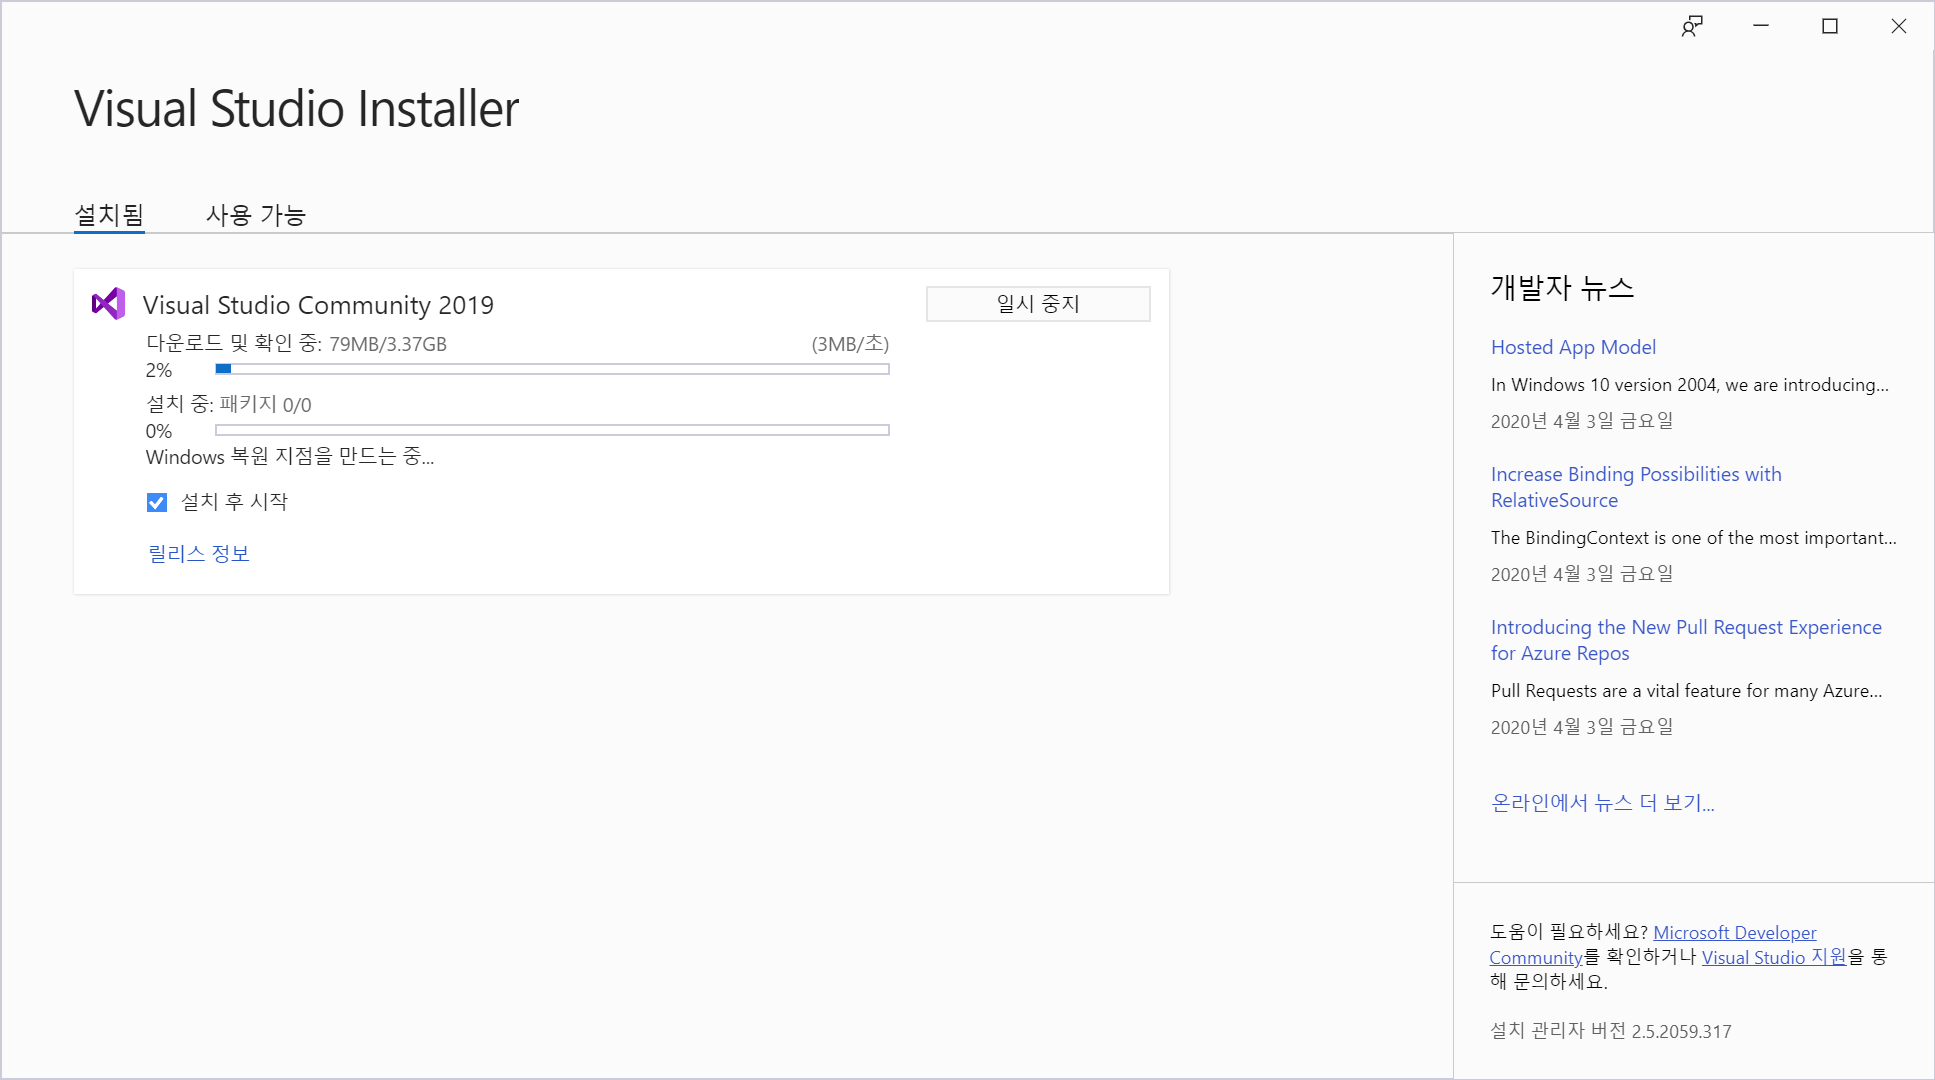Switch to the '사용 가능' tab
1935x1080 pixels.
pyautogui.click(x=255, y=215)
